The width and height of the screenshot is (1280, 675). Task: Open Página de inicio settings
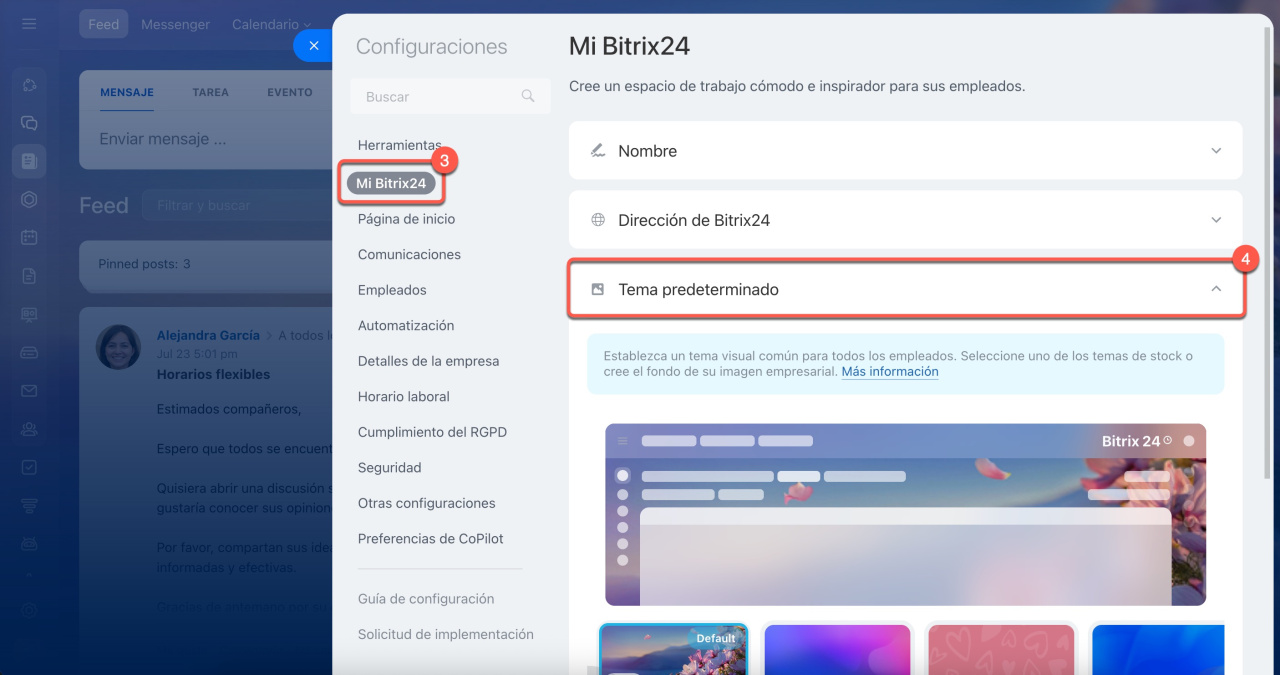pyautogui.click(x=406, y=219)
